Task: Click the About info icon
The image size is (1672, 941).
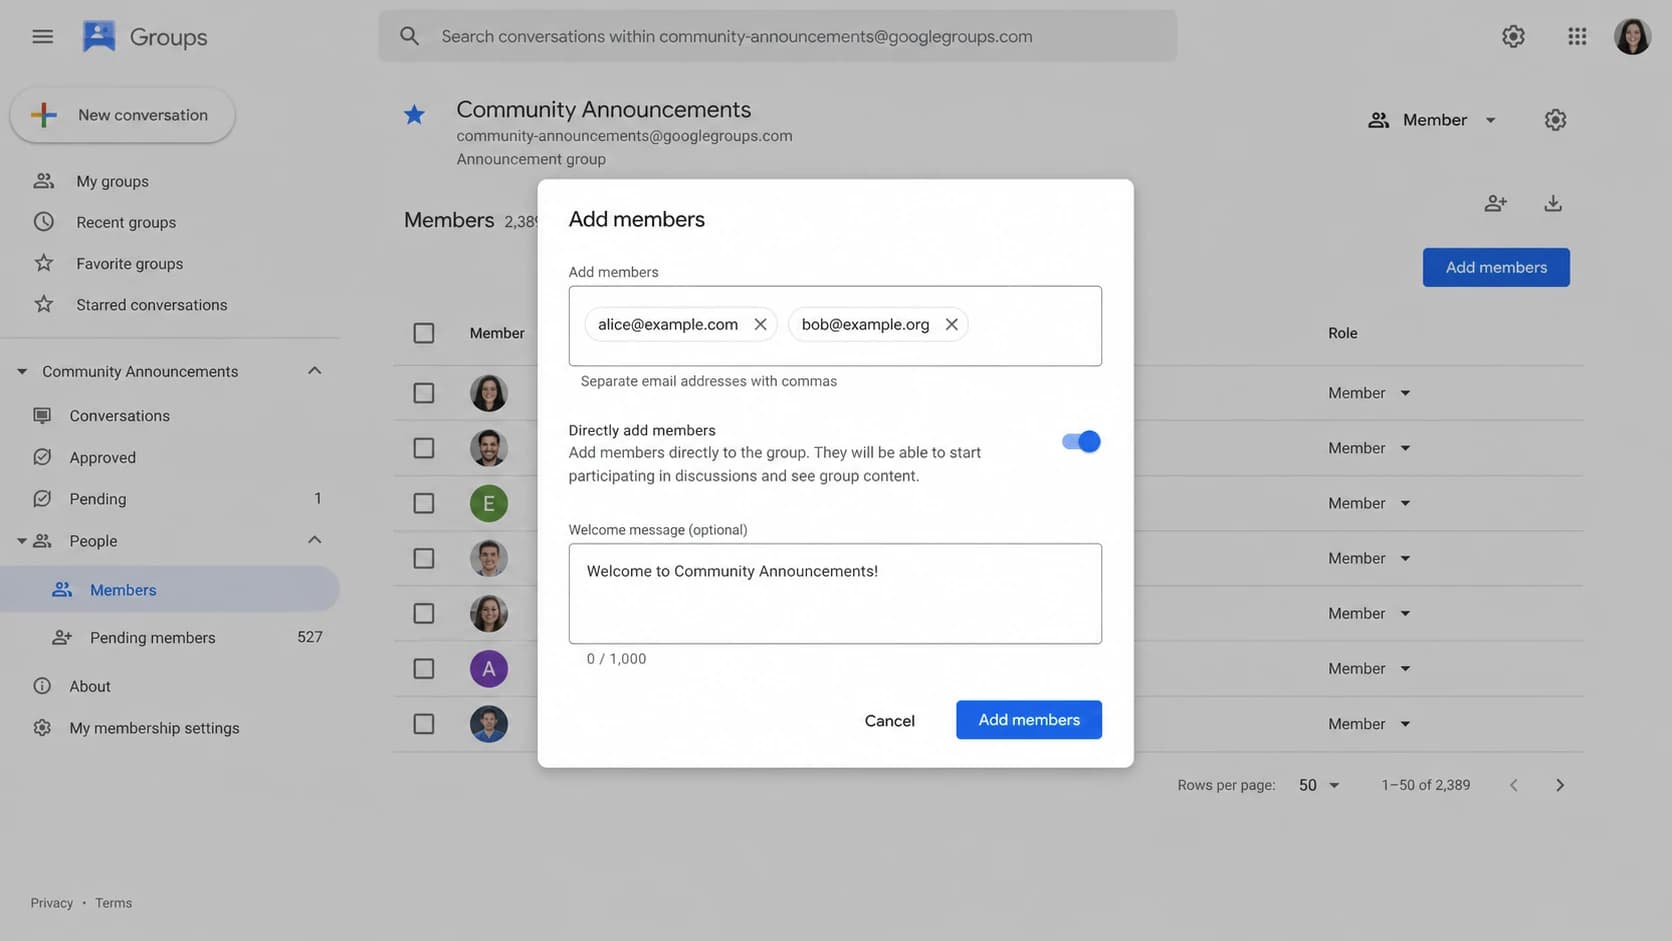Action: tap(42, 687)
